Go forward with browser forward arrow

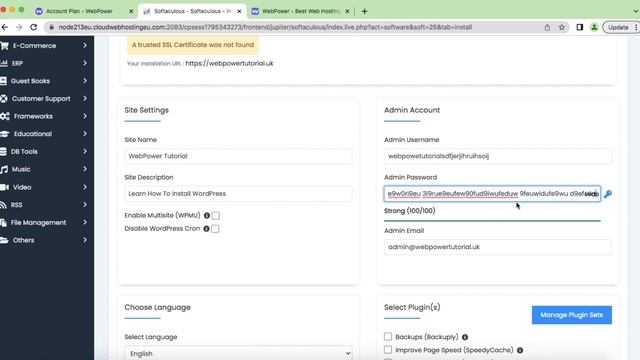(x=19, y=27)
